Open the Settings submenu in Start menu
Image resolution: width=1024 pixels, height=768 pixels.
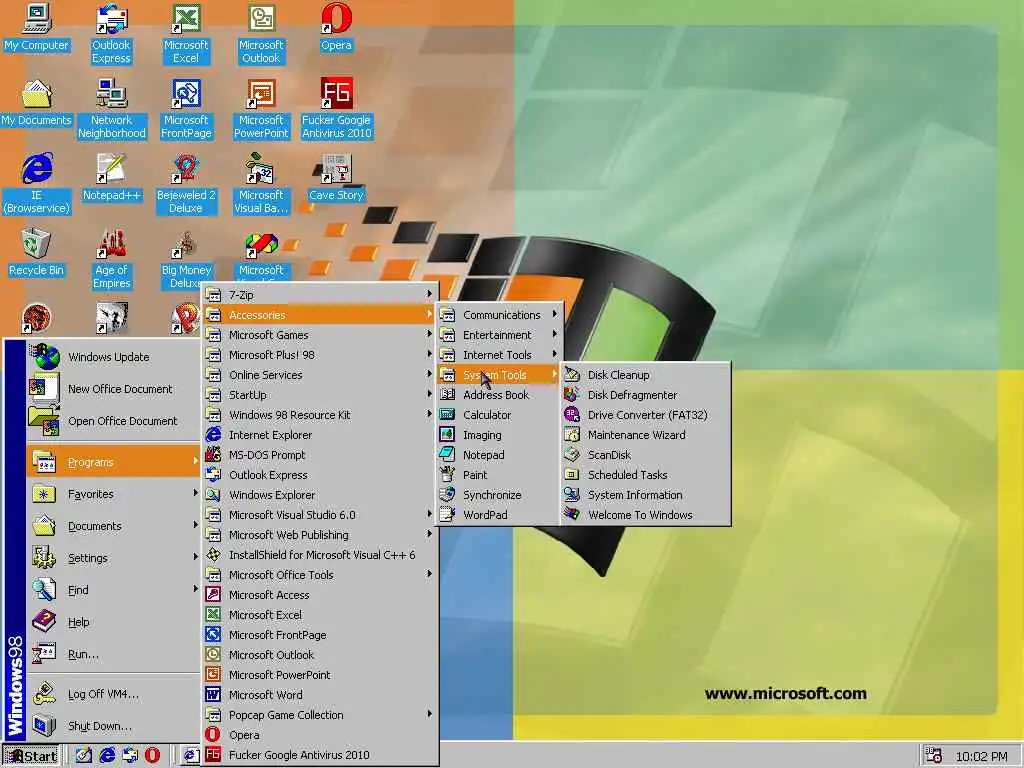coord(113,558)
